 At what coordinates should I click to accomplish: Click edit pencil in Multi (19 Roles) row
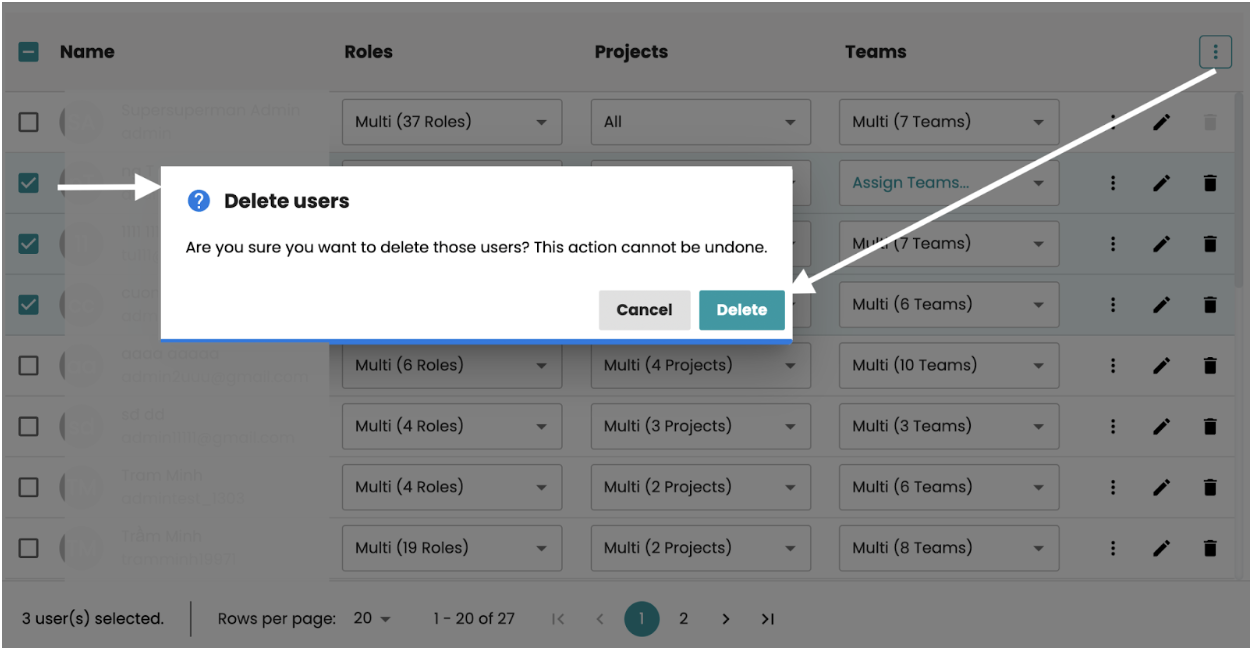pyautogui.click(x=1161, y=548)
